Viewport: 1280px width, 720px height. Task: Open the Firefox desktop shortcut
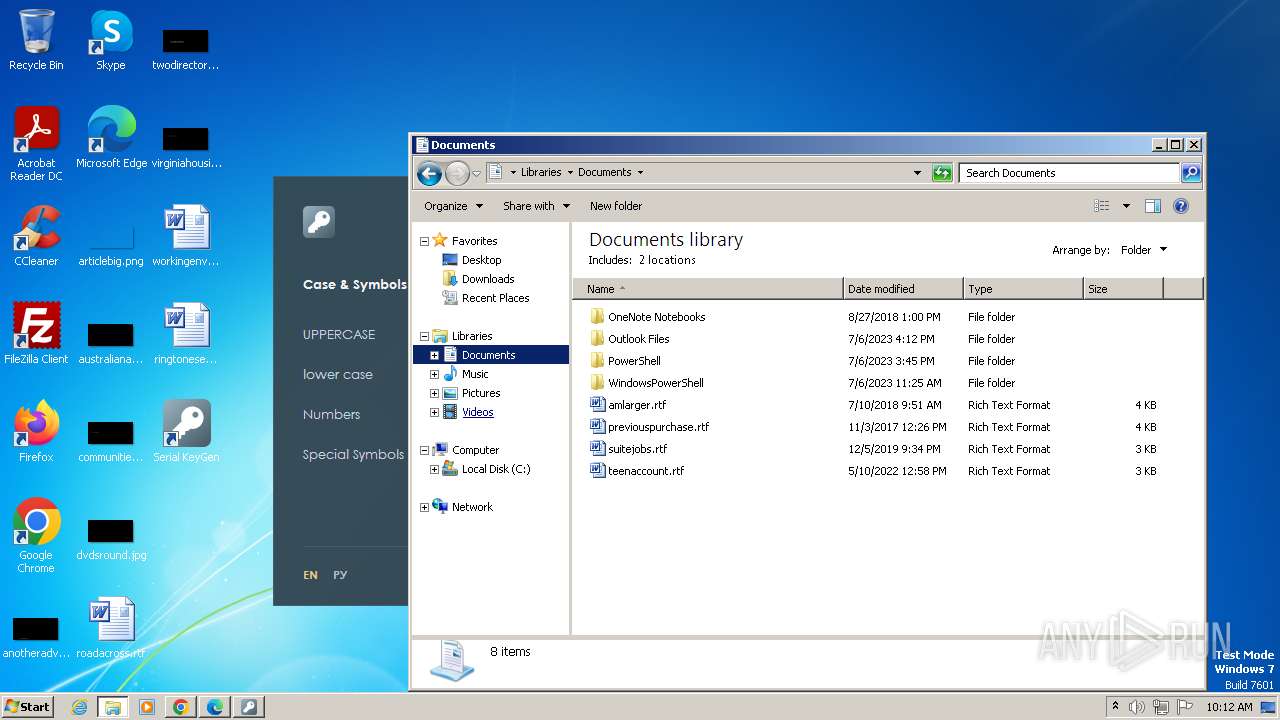(36, 431)
